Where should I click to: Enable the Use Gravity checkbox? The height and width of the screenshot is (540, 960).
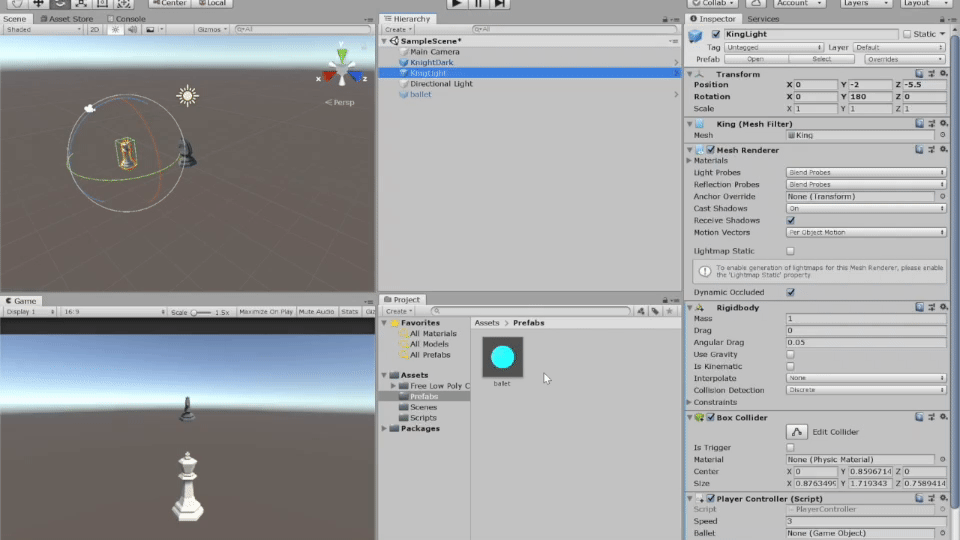coord(791,354)
